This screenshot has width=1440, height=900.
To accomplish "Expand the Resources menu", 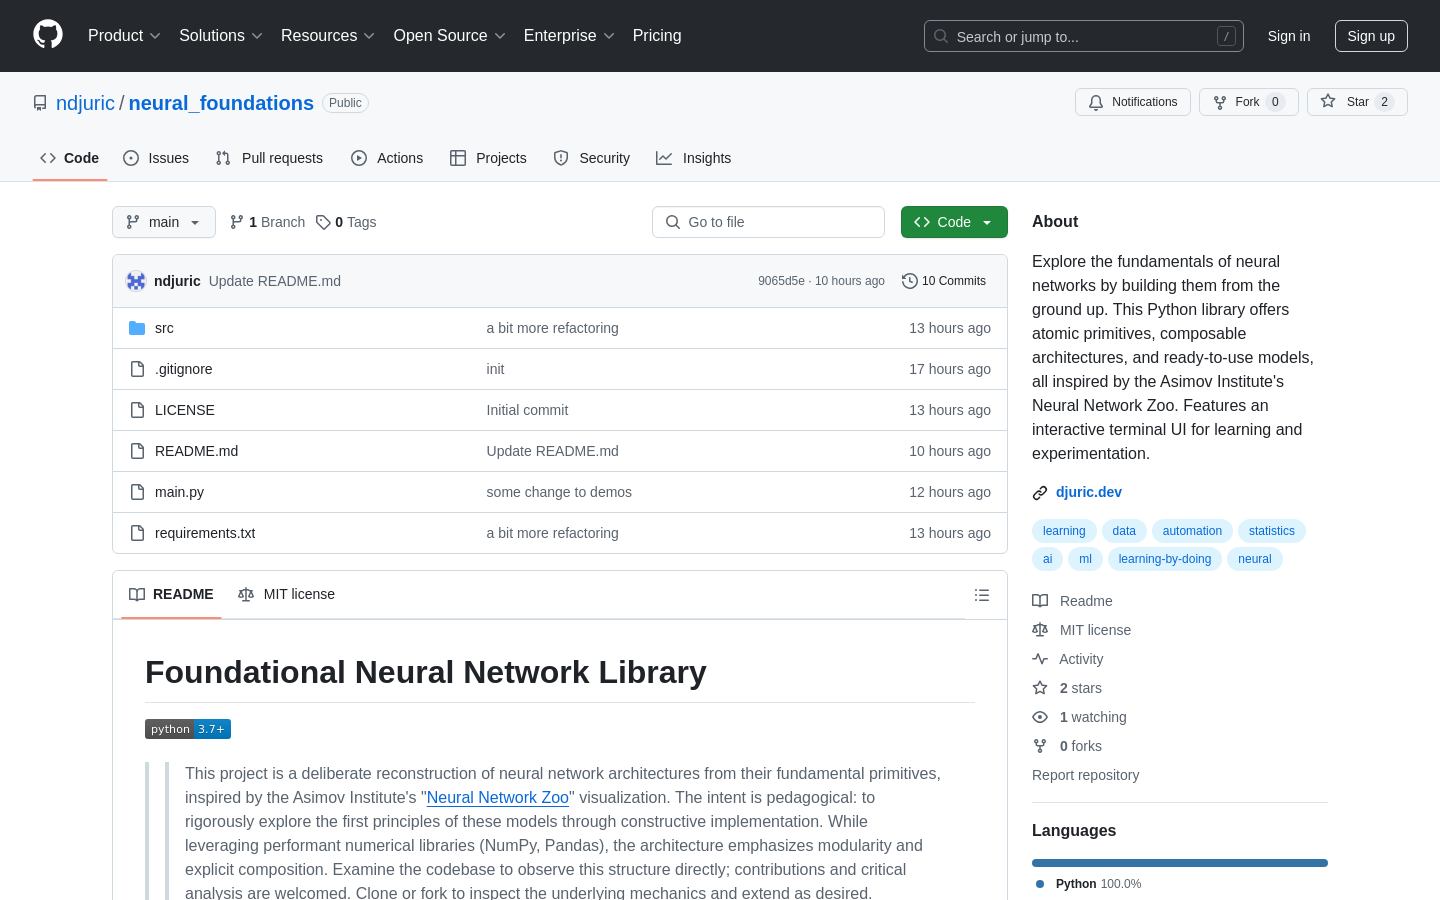I will tap(328, 36).
